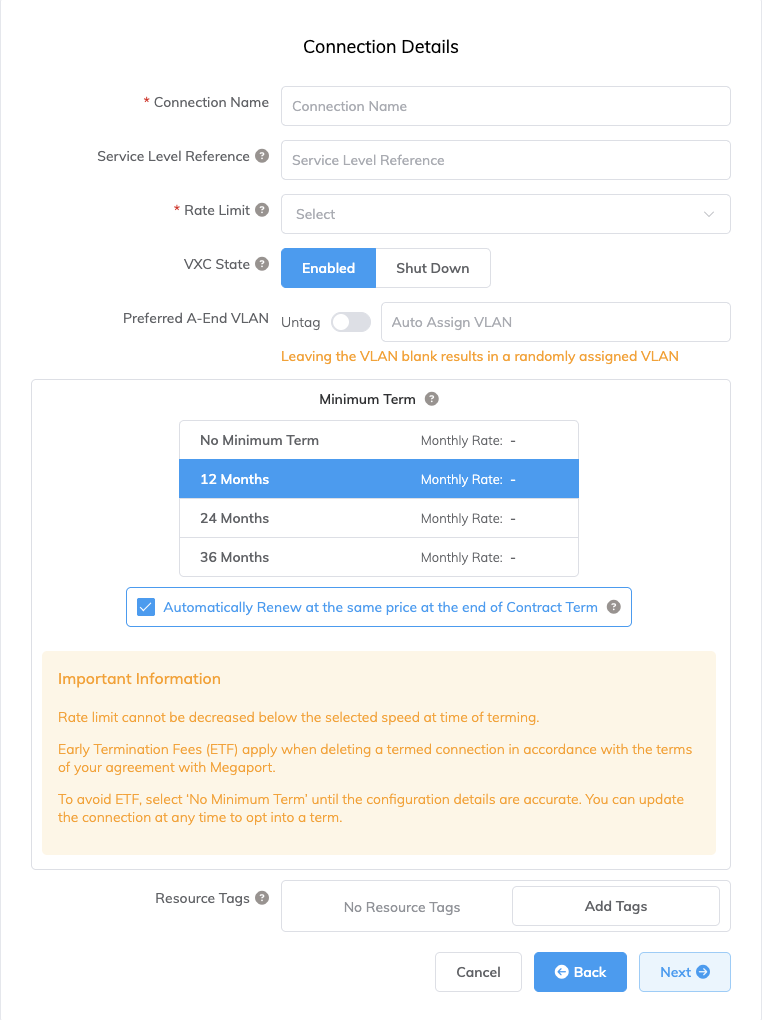Open help for automatic renewal option
Viewport: 762px width, 1020px height.
613,606
